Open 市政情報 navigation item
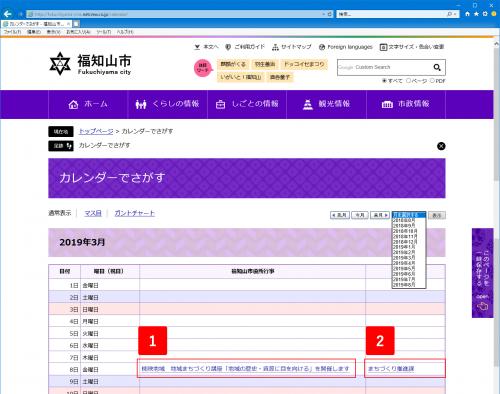This screenshot has width=500, height=394. [406, 104]
